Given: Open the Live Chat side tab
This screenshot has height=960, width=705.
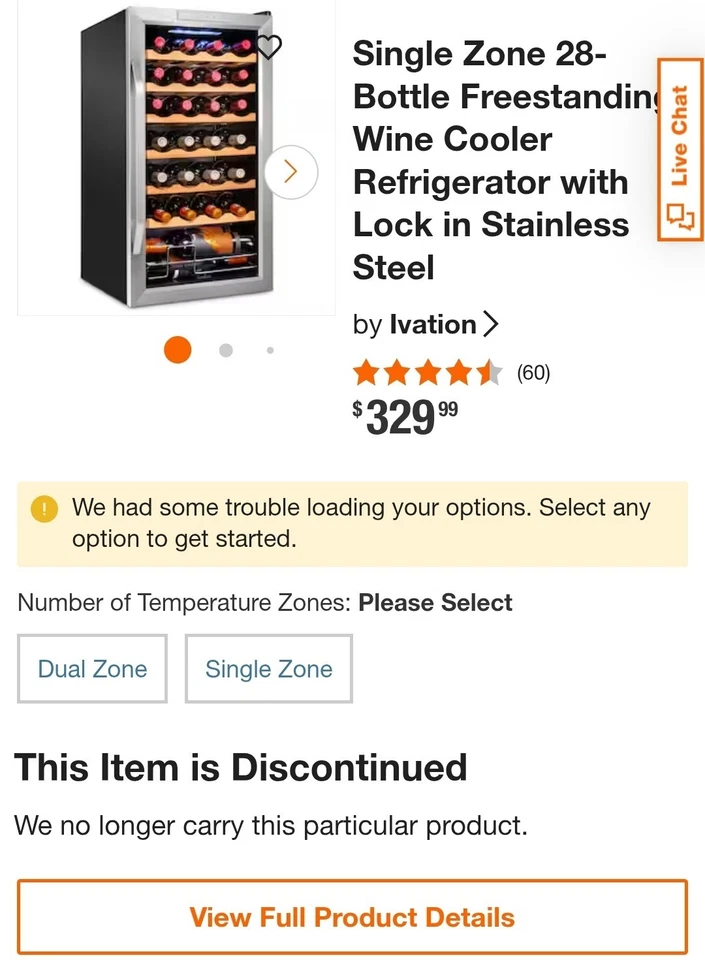Looking at the screenshot, I should coord(683,150).
